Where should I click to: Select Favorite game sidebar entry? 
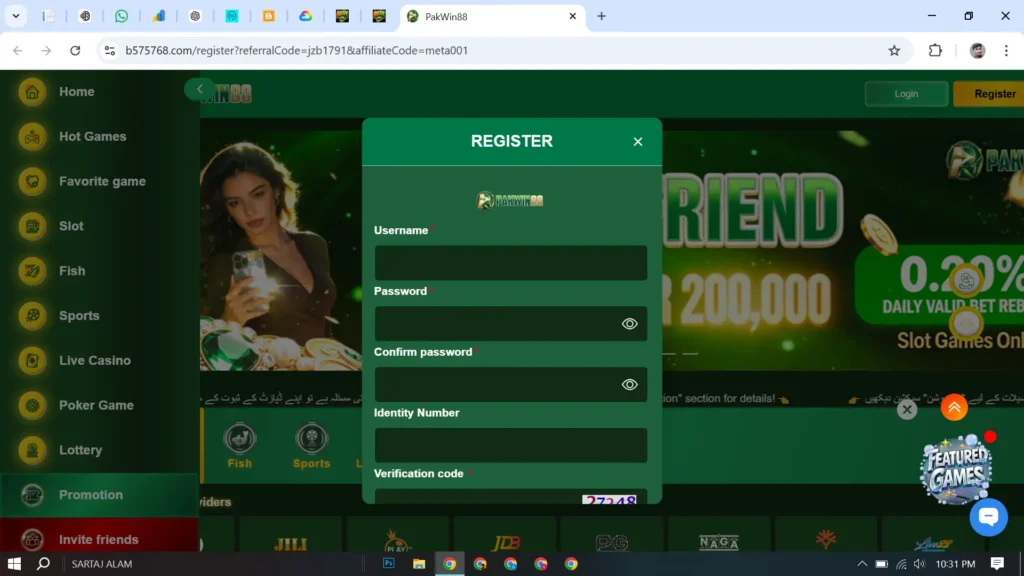tap(98, 181)
